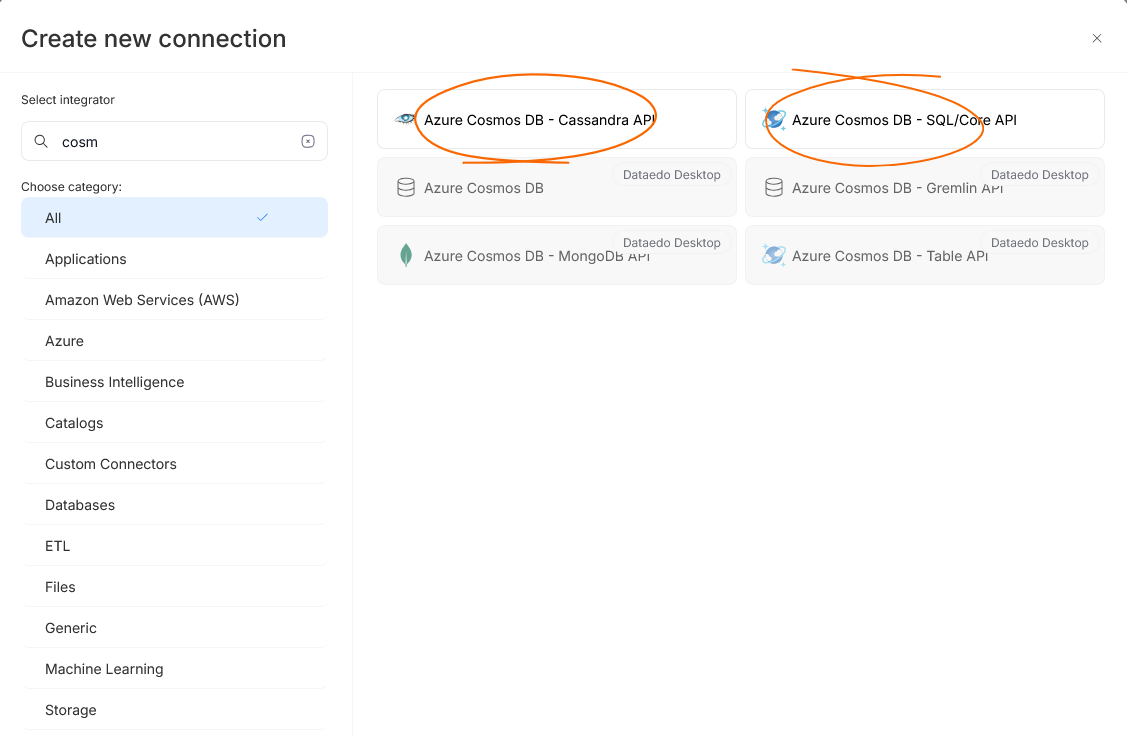Click Dataedo Desktop badge on MongoDB API card
This screenshot has height=744, width=1127.
point(671,242)
